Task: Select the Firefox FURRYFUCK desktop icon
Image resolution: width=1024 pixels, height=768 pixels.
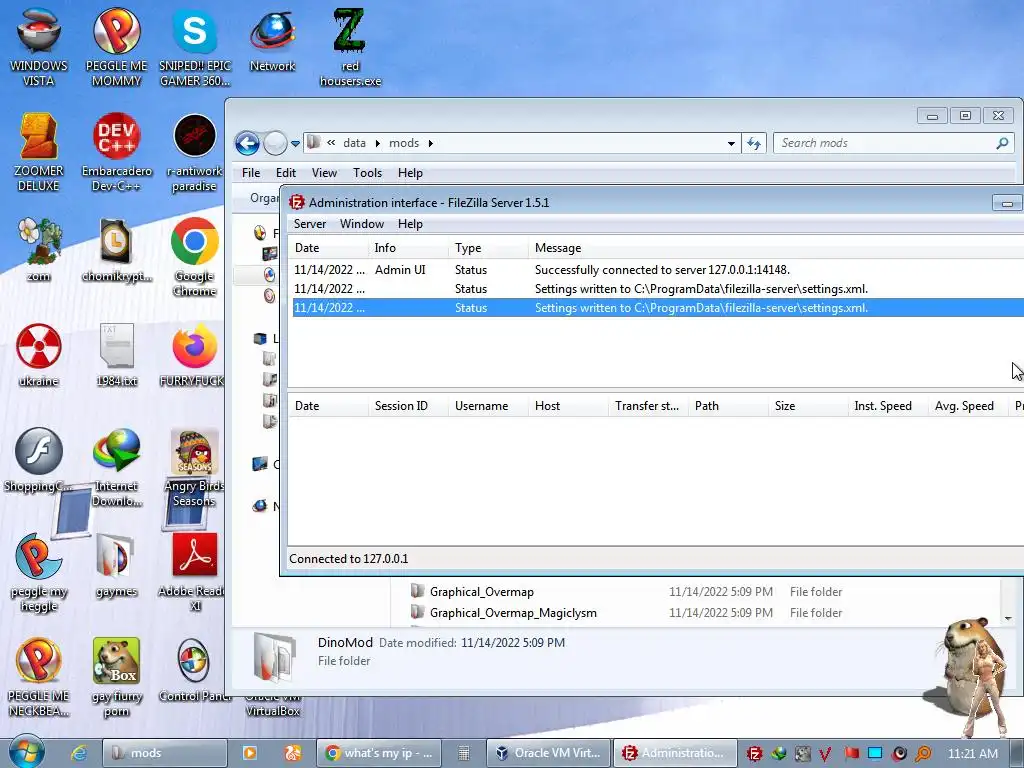Action: [x=195, y=355]
